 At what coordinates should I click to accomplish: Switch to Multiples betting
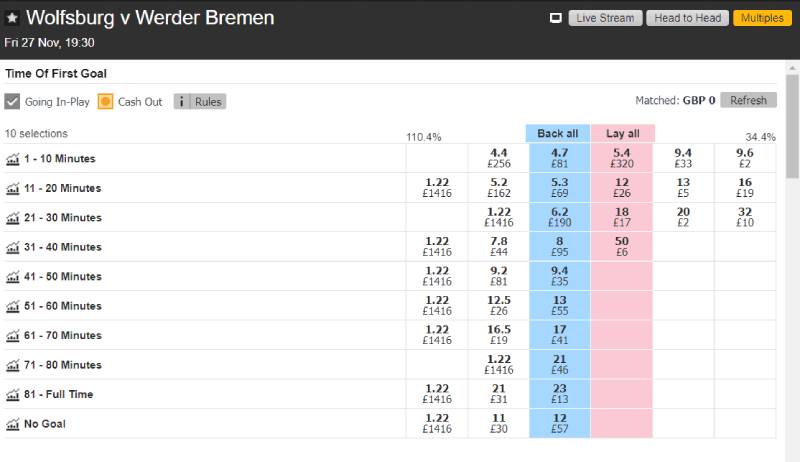762,18
